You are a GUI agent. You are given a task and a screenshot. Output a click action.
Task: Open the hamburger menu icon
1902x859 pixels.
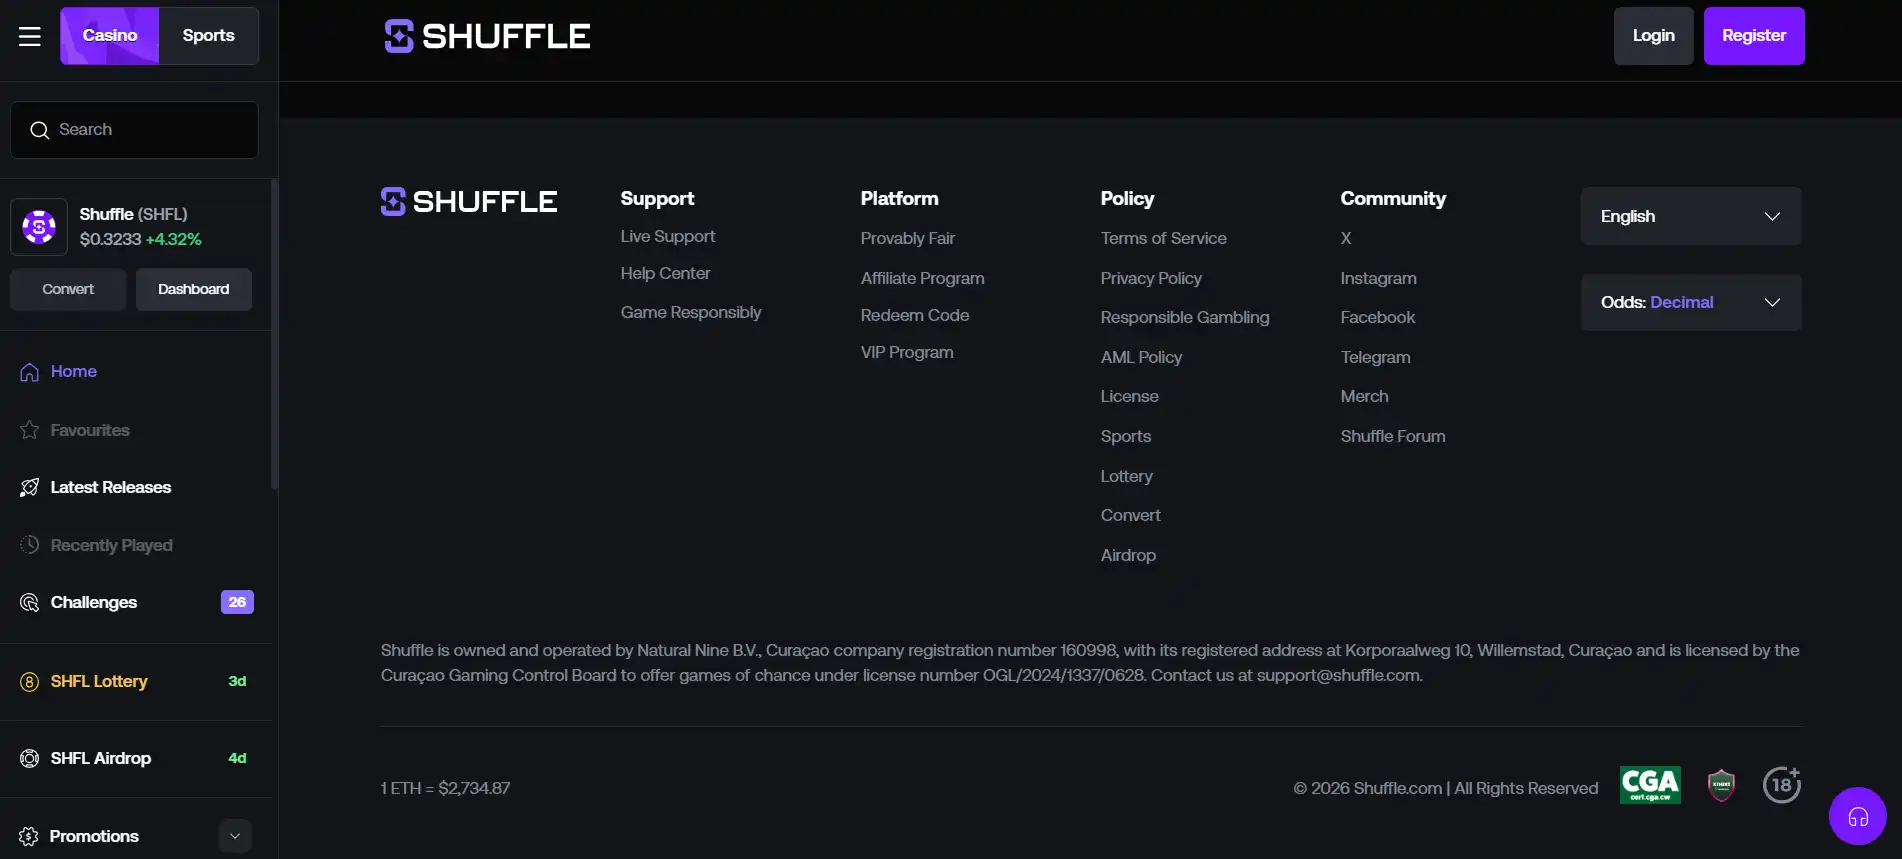30,36
